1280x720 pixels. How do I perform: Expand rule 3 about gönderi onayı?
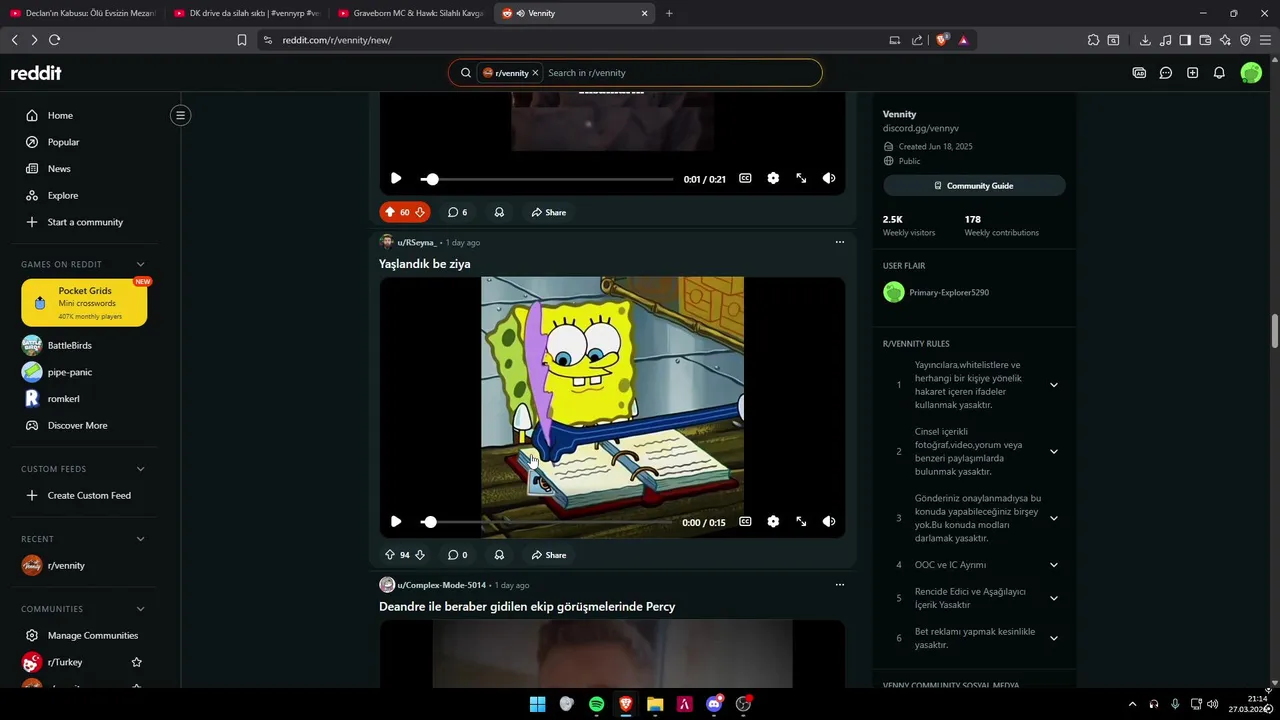[1053, 518]
